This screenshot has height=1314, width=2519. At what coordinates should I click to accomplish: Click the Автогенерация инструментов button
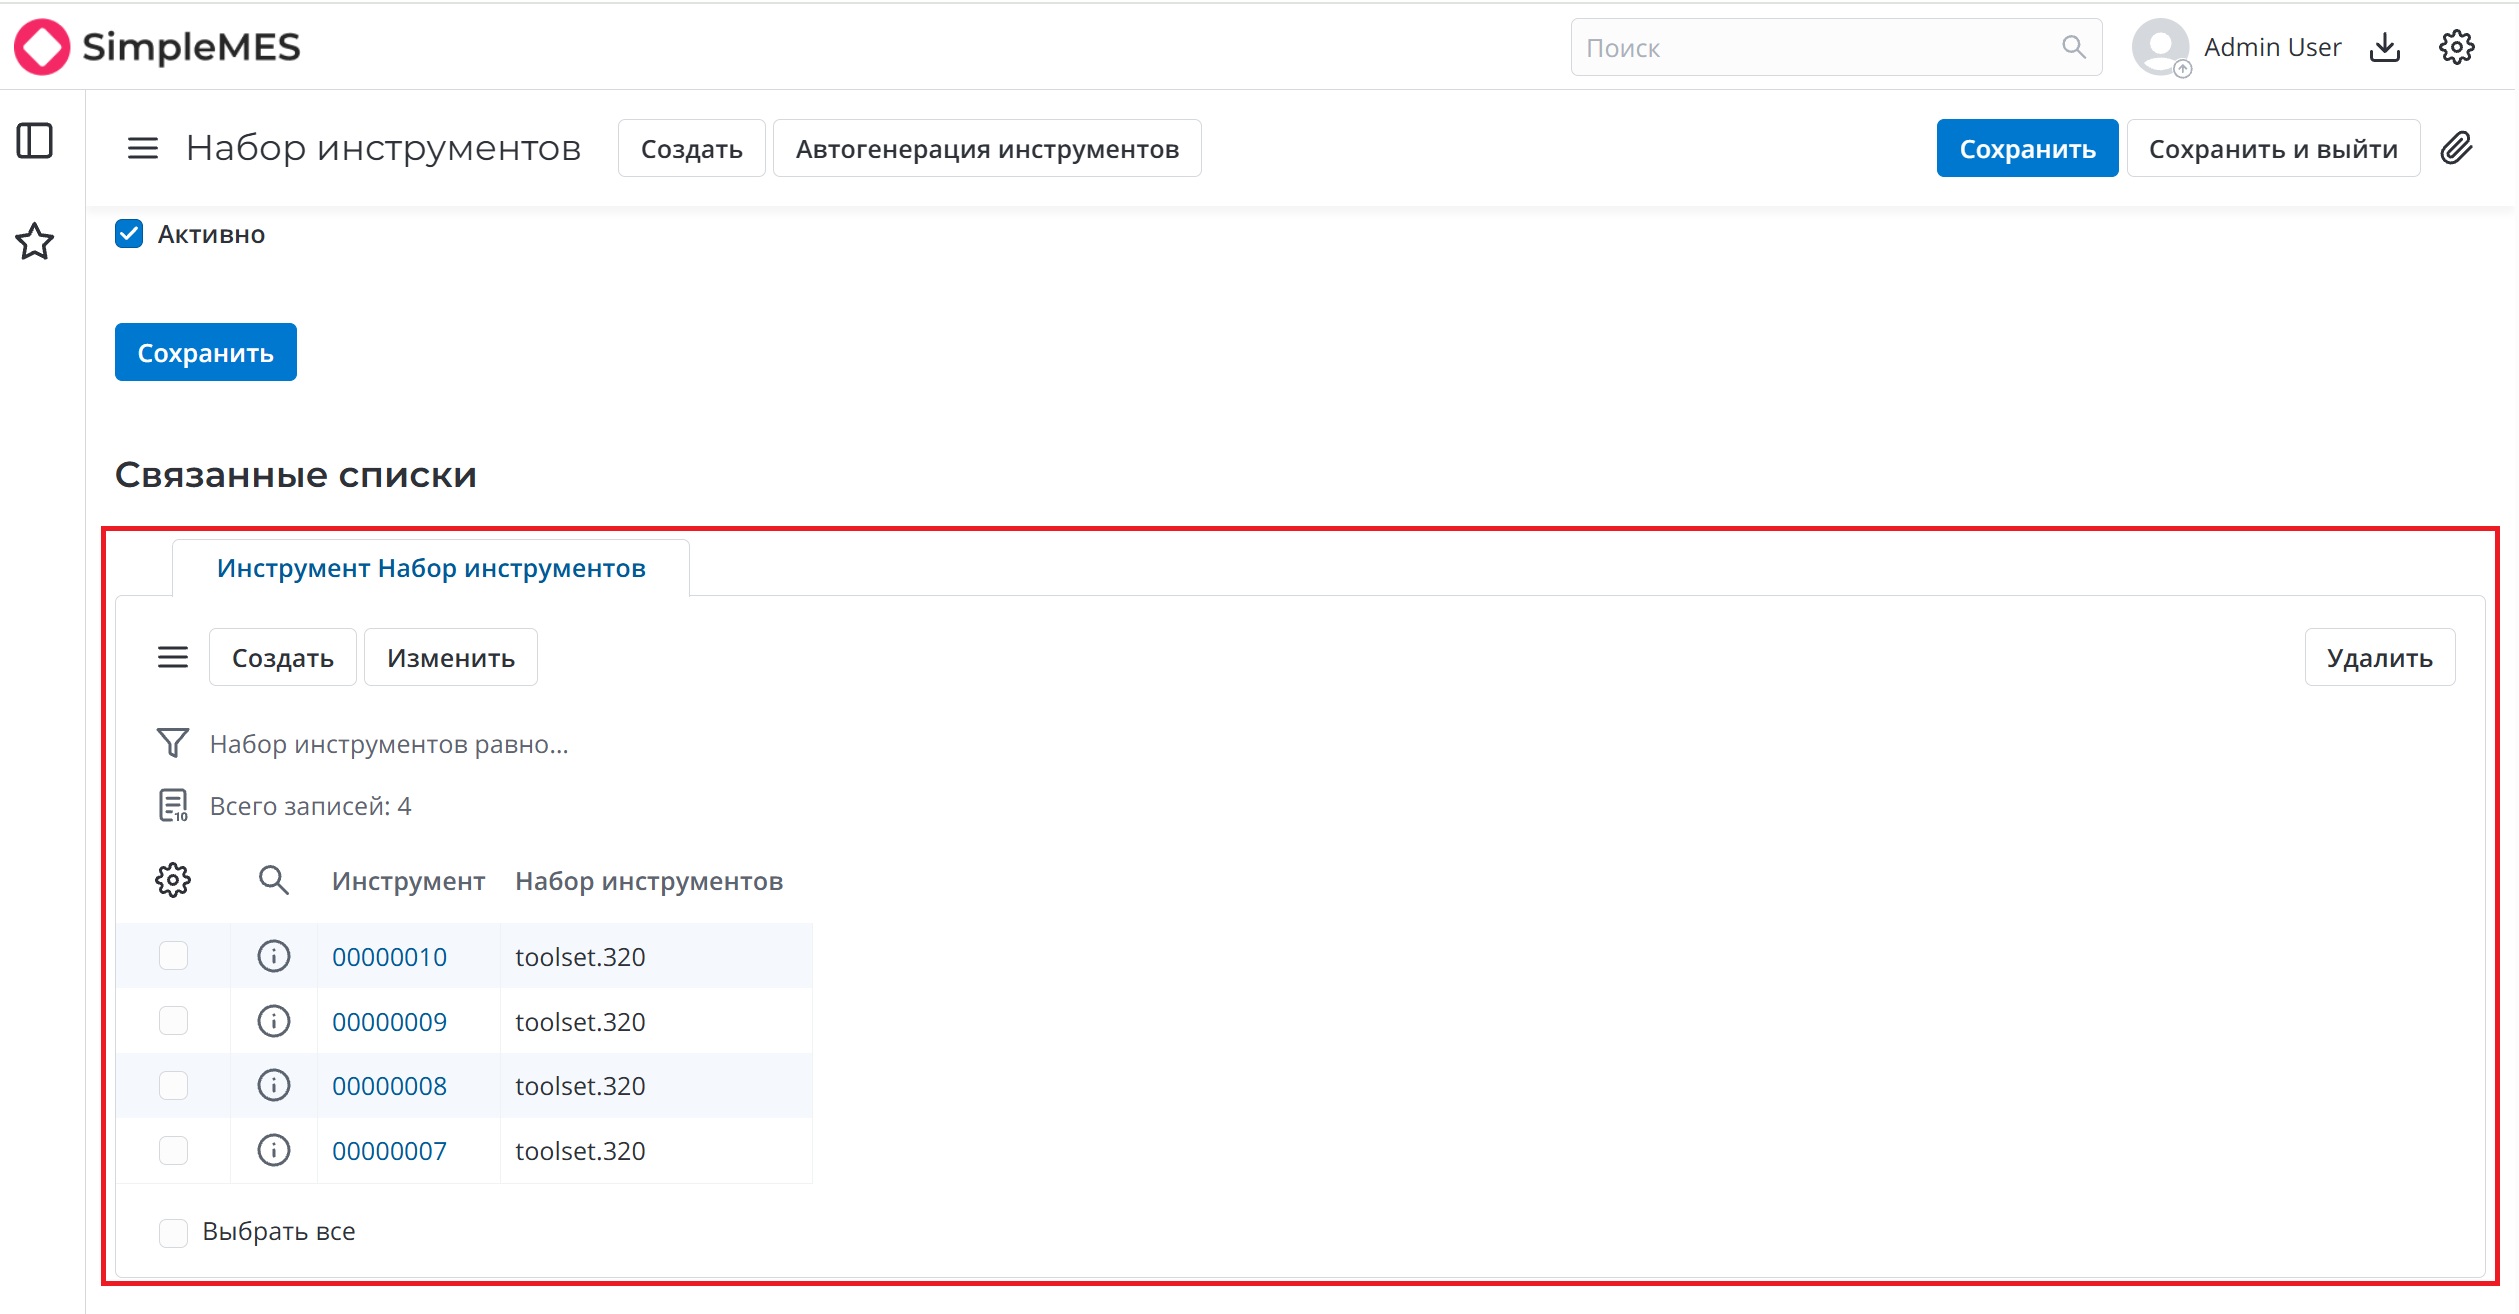click(x=987, y=149)
